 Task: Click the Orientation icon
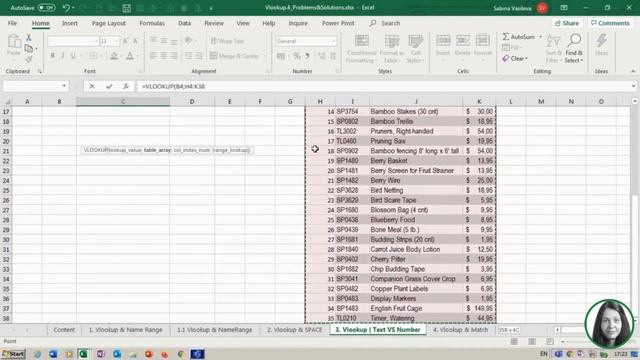pos(188,41)
